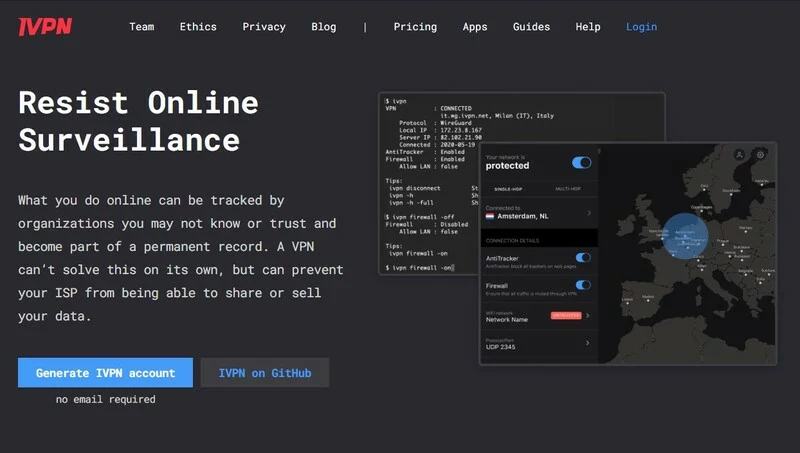Click the IVPN logo
800x453 pixels.
coord(45,27)
